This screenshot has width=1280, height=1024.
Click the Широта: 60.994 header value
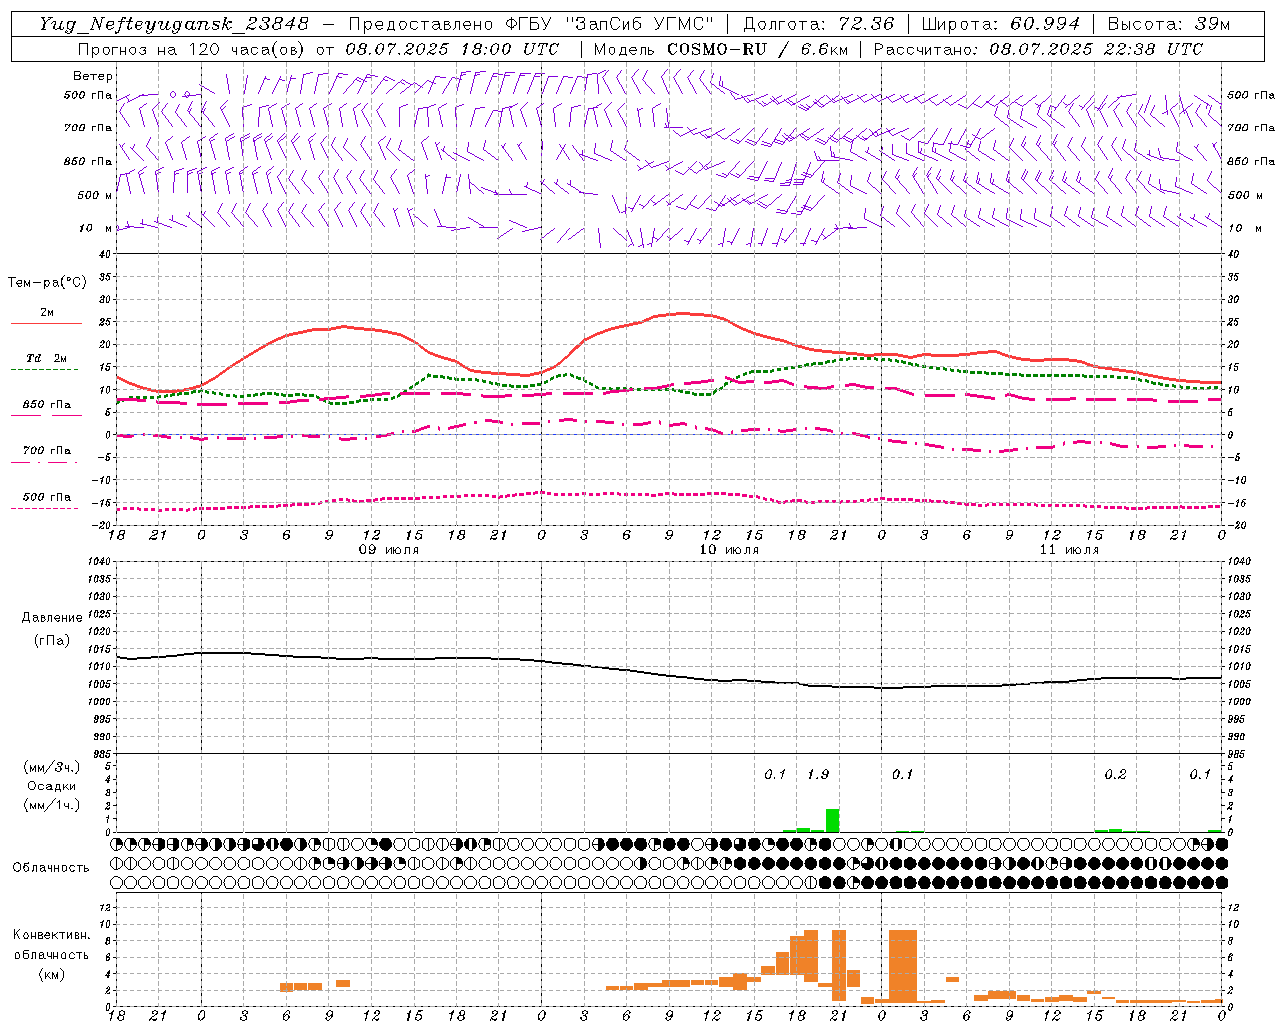coord(1001,24)
